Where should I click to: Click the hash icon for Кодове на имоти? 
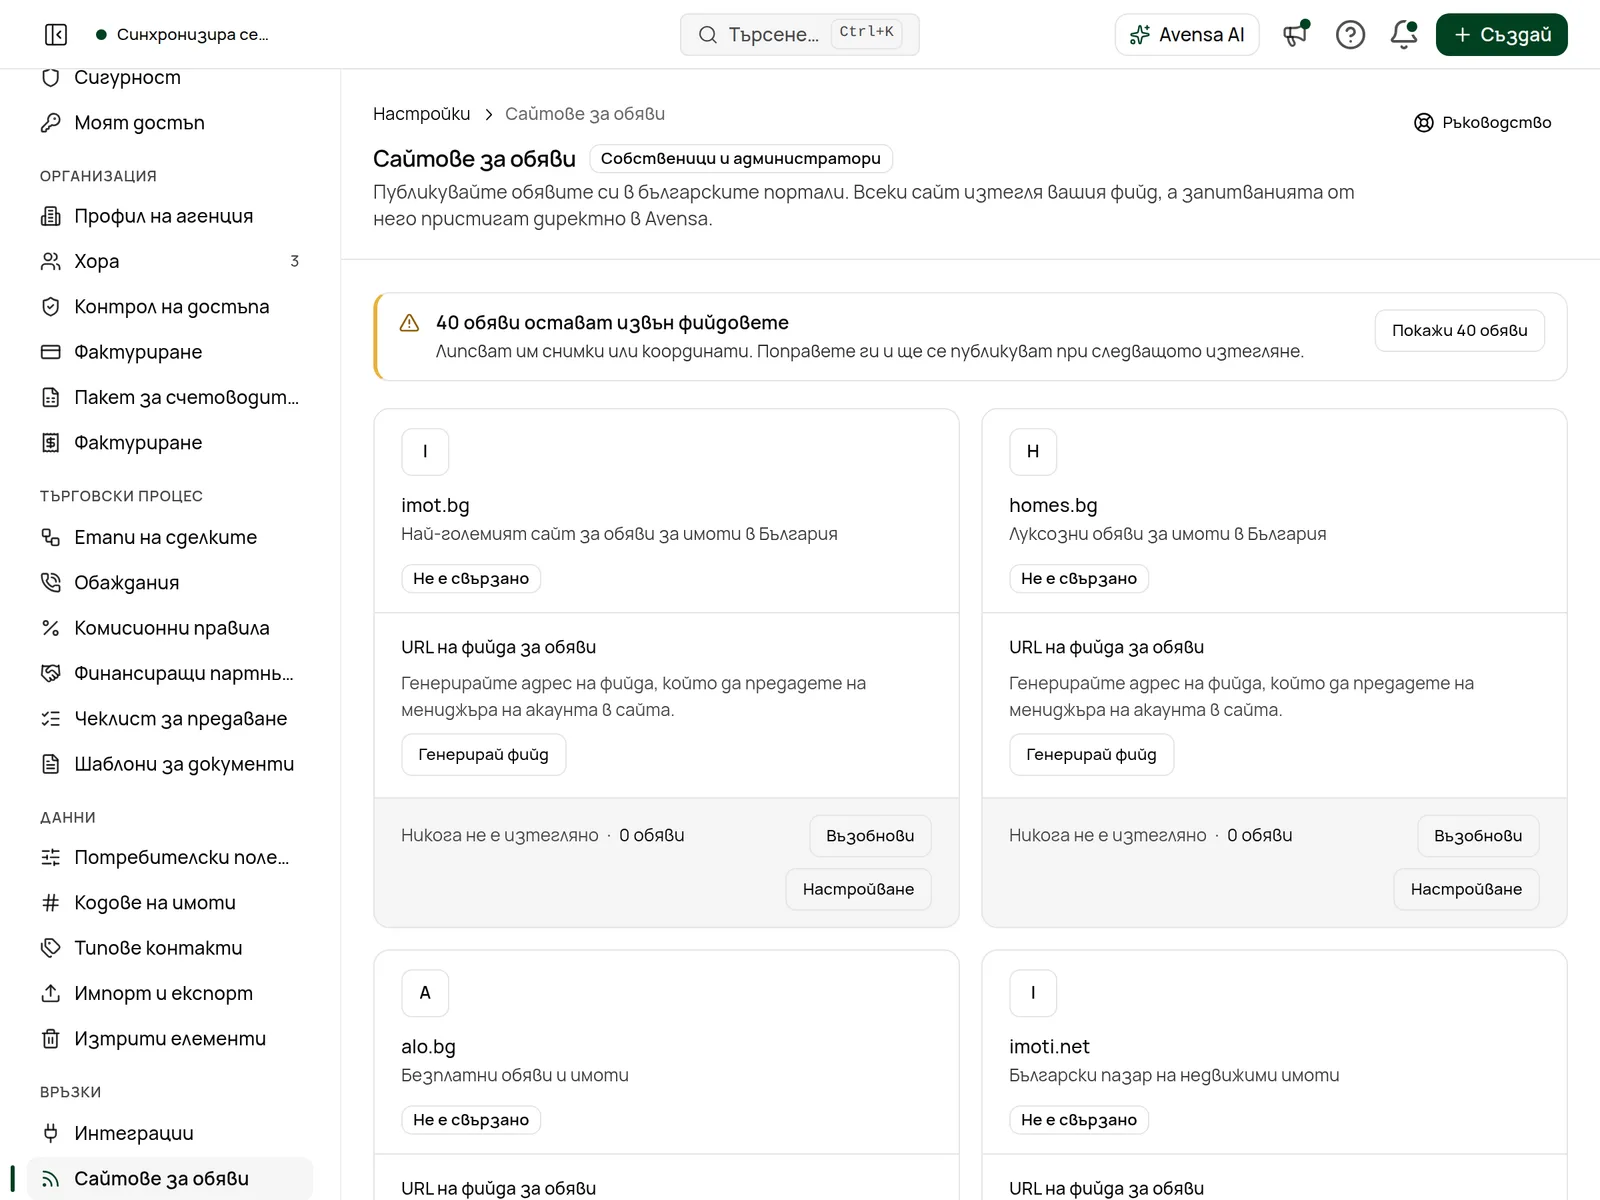pos(51,903)
